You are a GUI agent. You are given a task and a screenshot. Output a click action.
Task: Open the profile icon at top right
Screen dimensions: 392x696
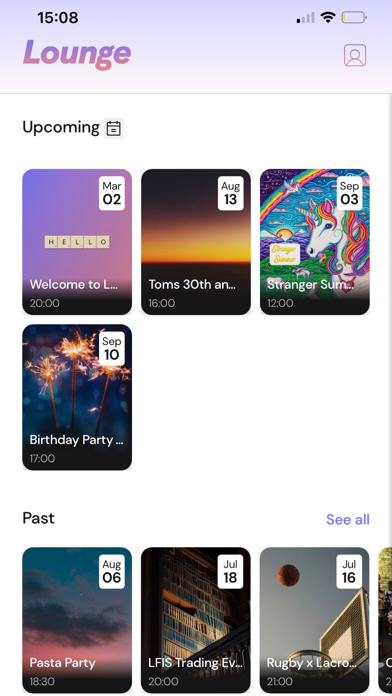(x=355, y=55)
